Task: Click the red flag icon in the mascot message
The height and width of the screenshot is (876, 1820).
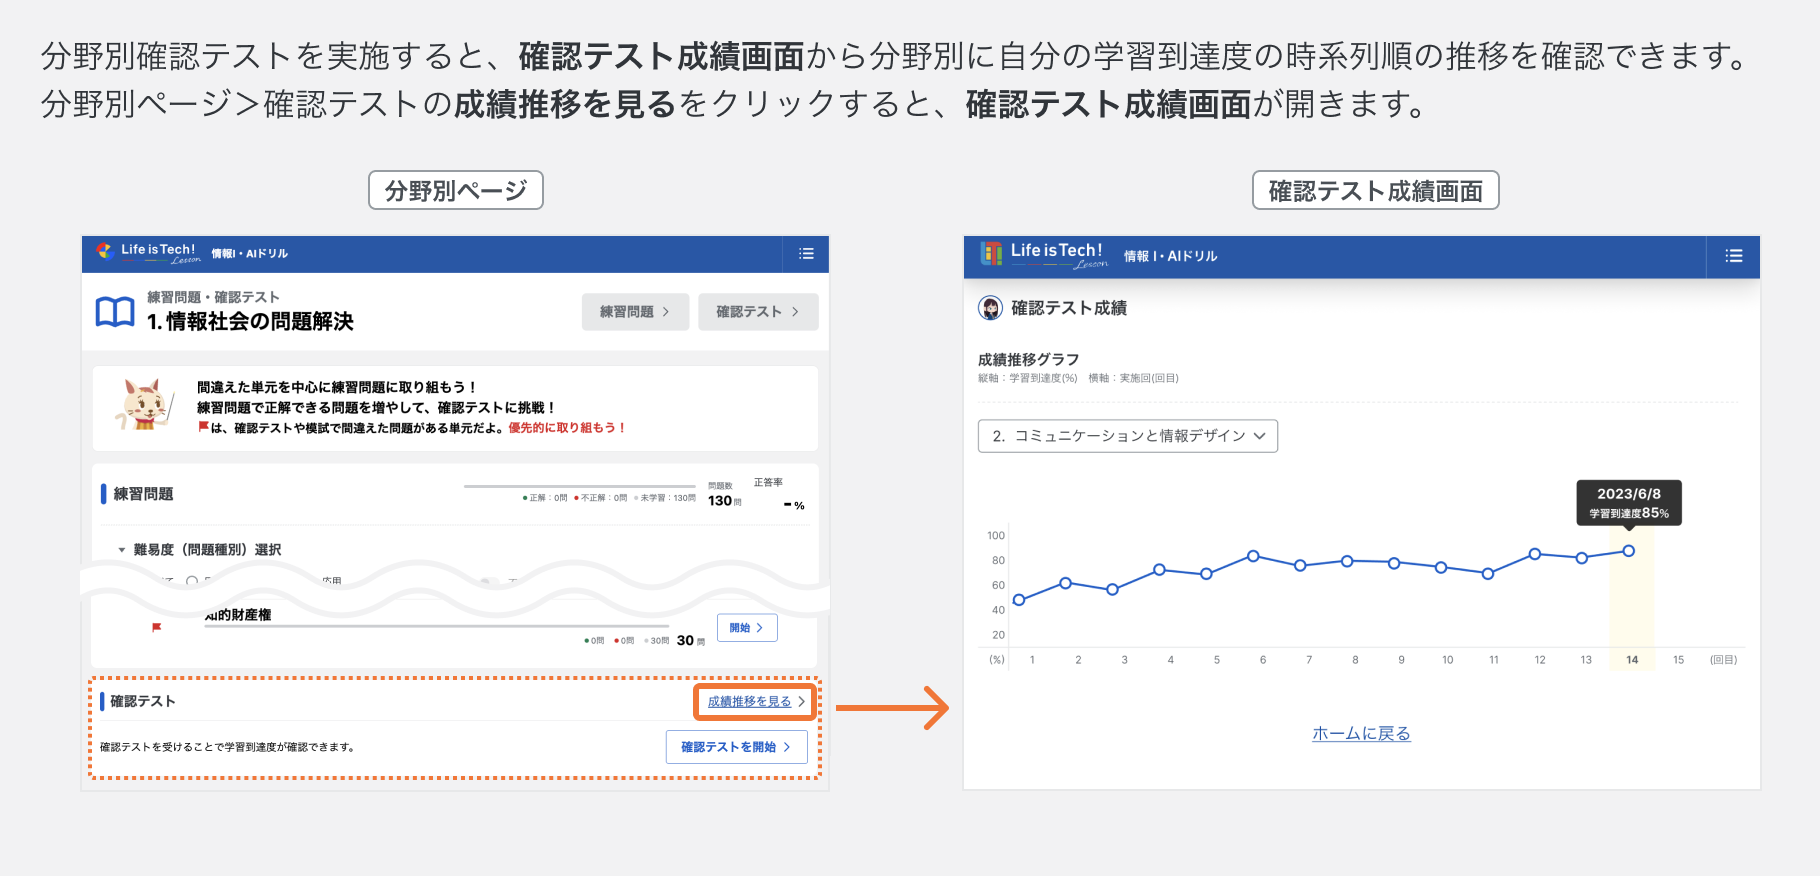Action: tap(203, 427)
